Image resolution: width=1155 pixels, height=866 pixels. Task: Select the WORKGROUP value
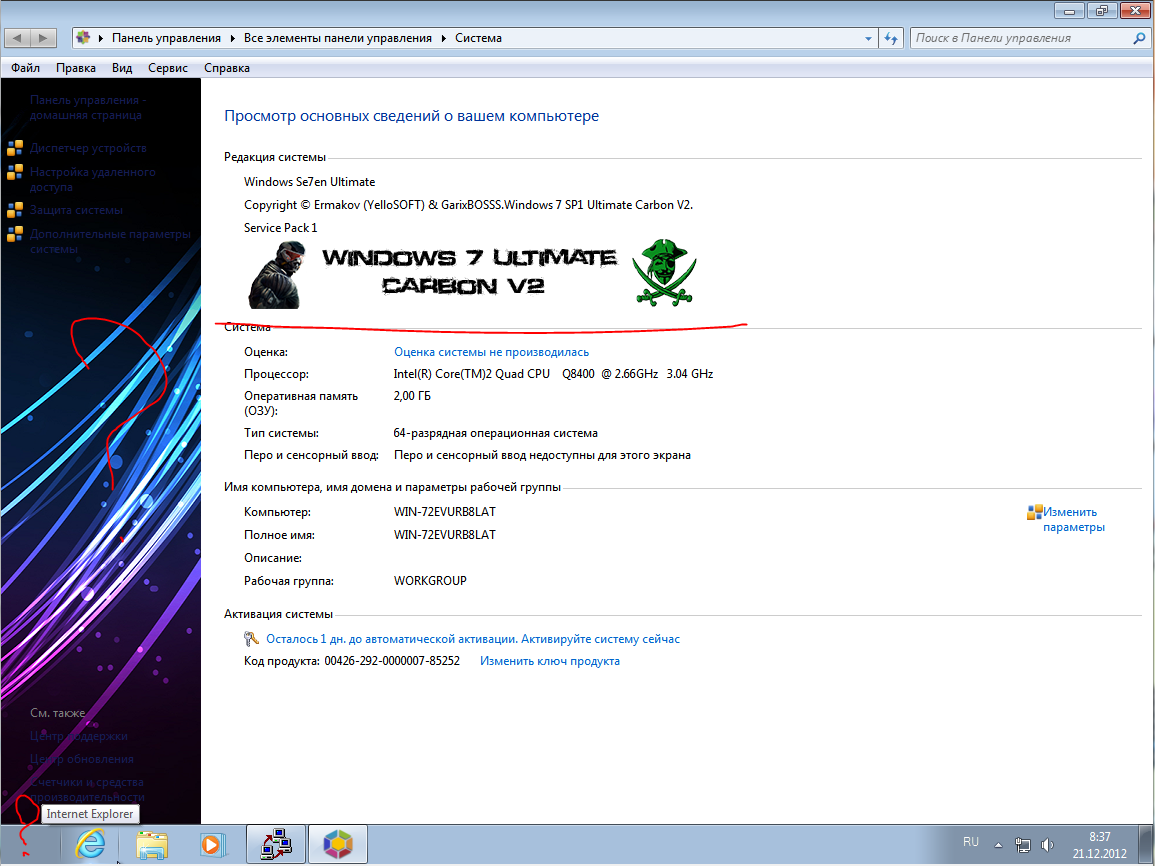coord(430,580)
